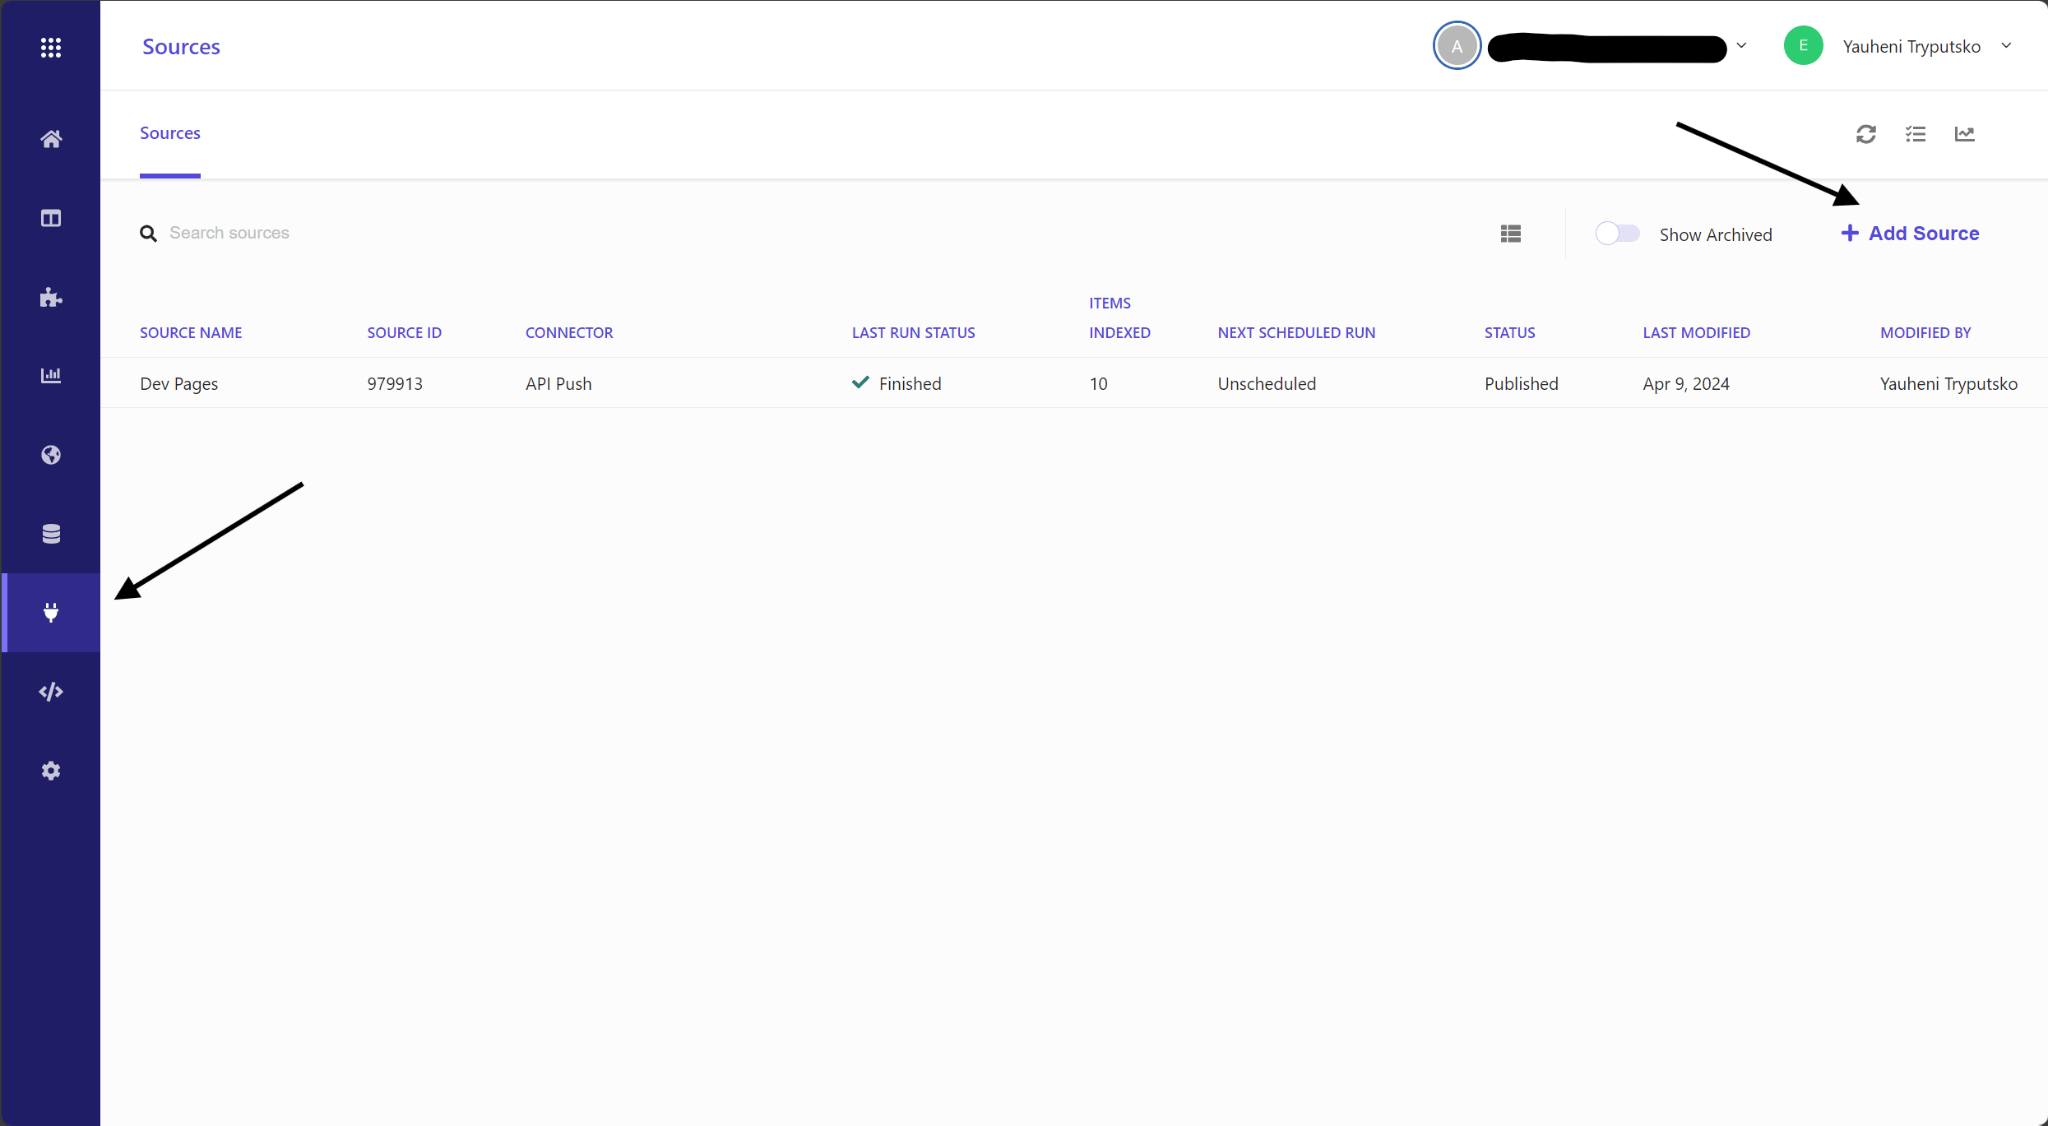The width and height of the screenshot is (2048, 1126).
Task: Switch to list view icon
Action: [1511, 234]
